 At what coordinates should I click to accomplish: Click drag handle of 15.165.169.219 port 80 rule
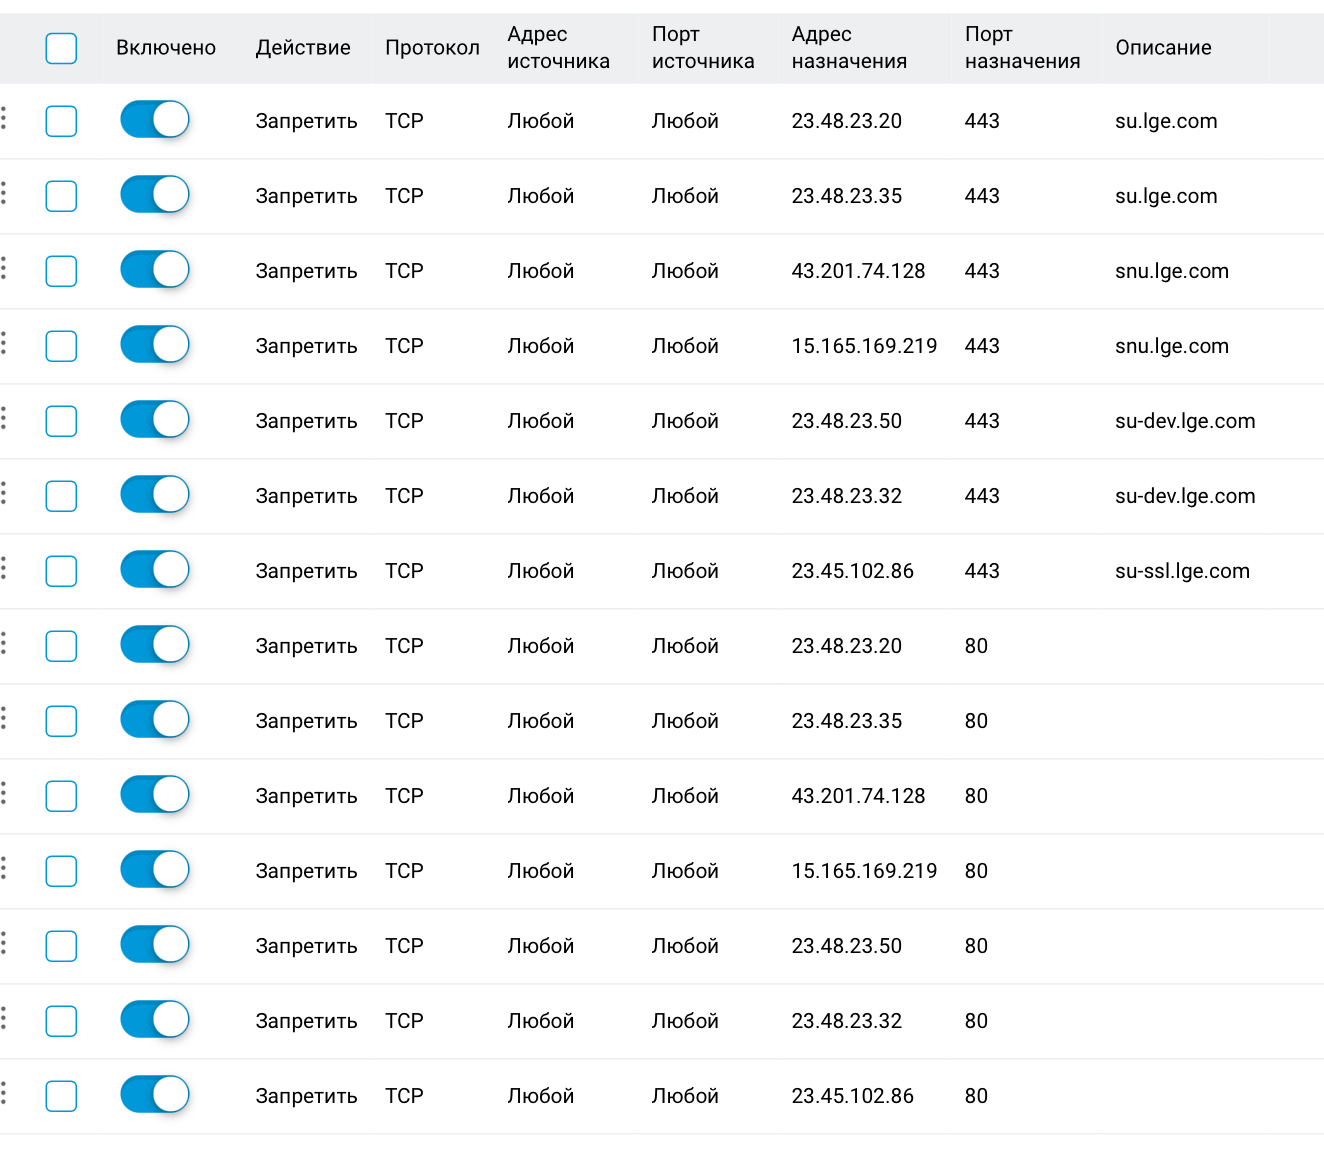tap(4, 869)
